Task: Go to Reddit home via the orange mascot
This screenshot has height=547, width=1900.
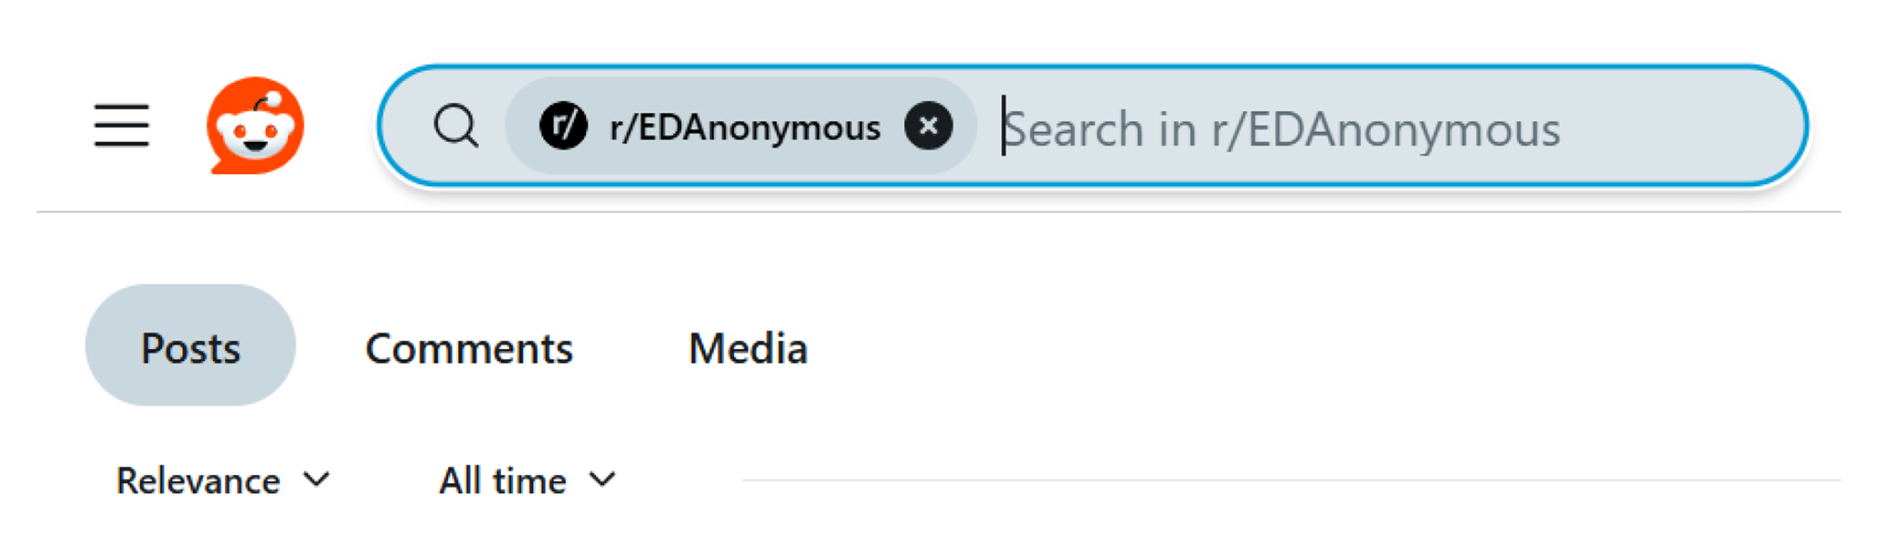Action: [x=255, y=126]
